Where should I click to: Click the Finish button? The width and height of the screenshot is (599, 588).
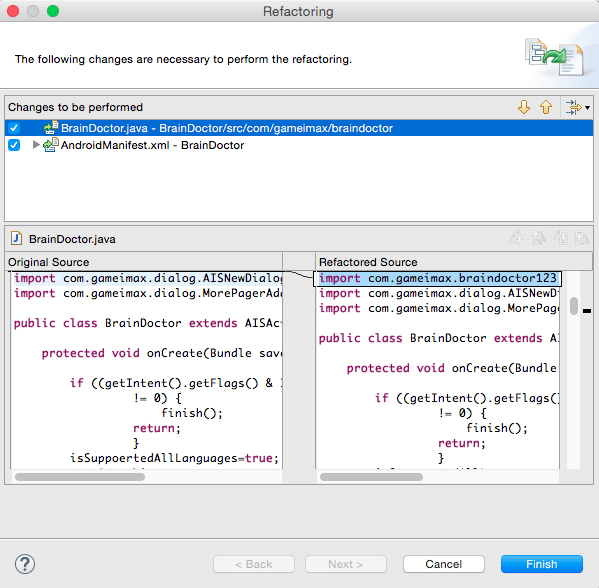[542, 564]
